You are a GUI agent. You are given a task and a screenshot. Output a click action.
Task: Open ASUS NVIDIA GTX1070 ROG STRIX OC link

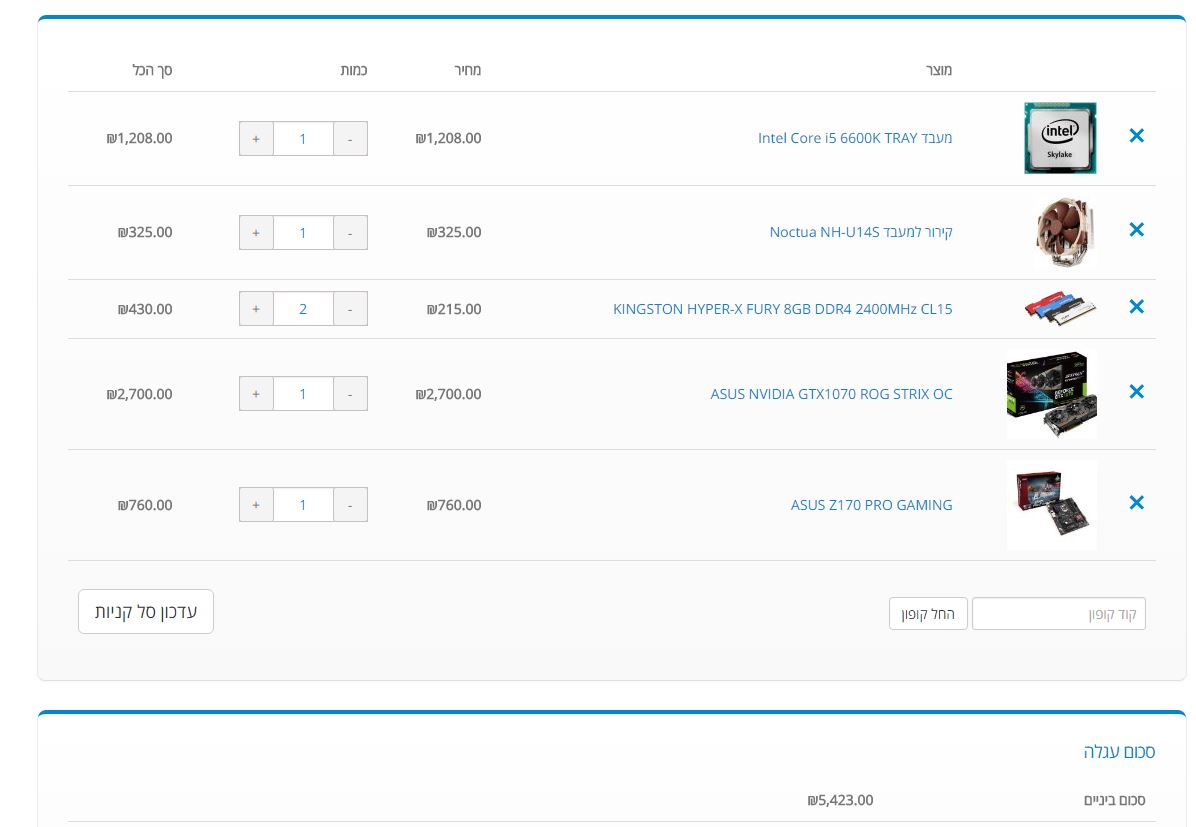point(831,394)
